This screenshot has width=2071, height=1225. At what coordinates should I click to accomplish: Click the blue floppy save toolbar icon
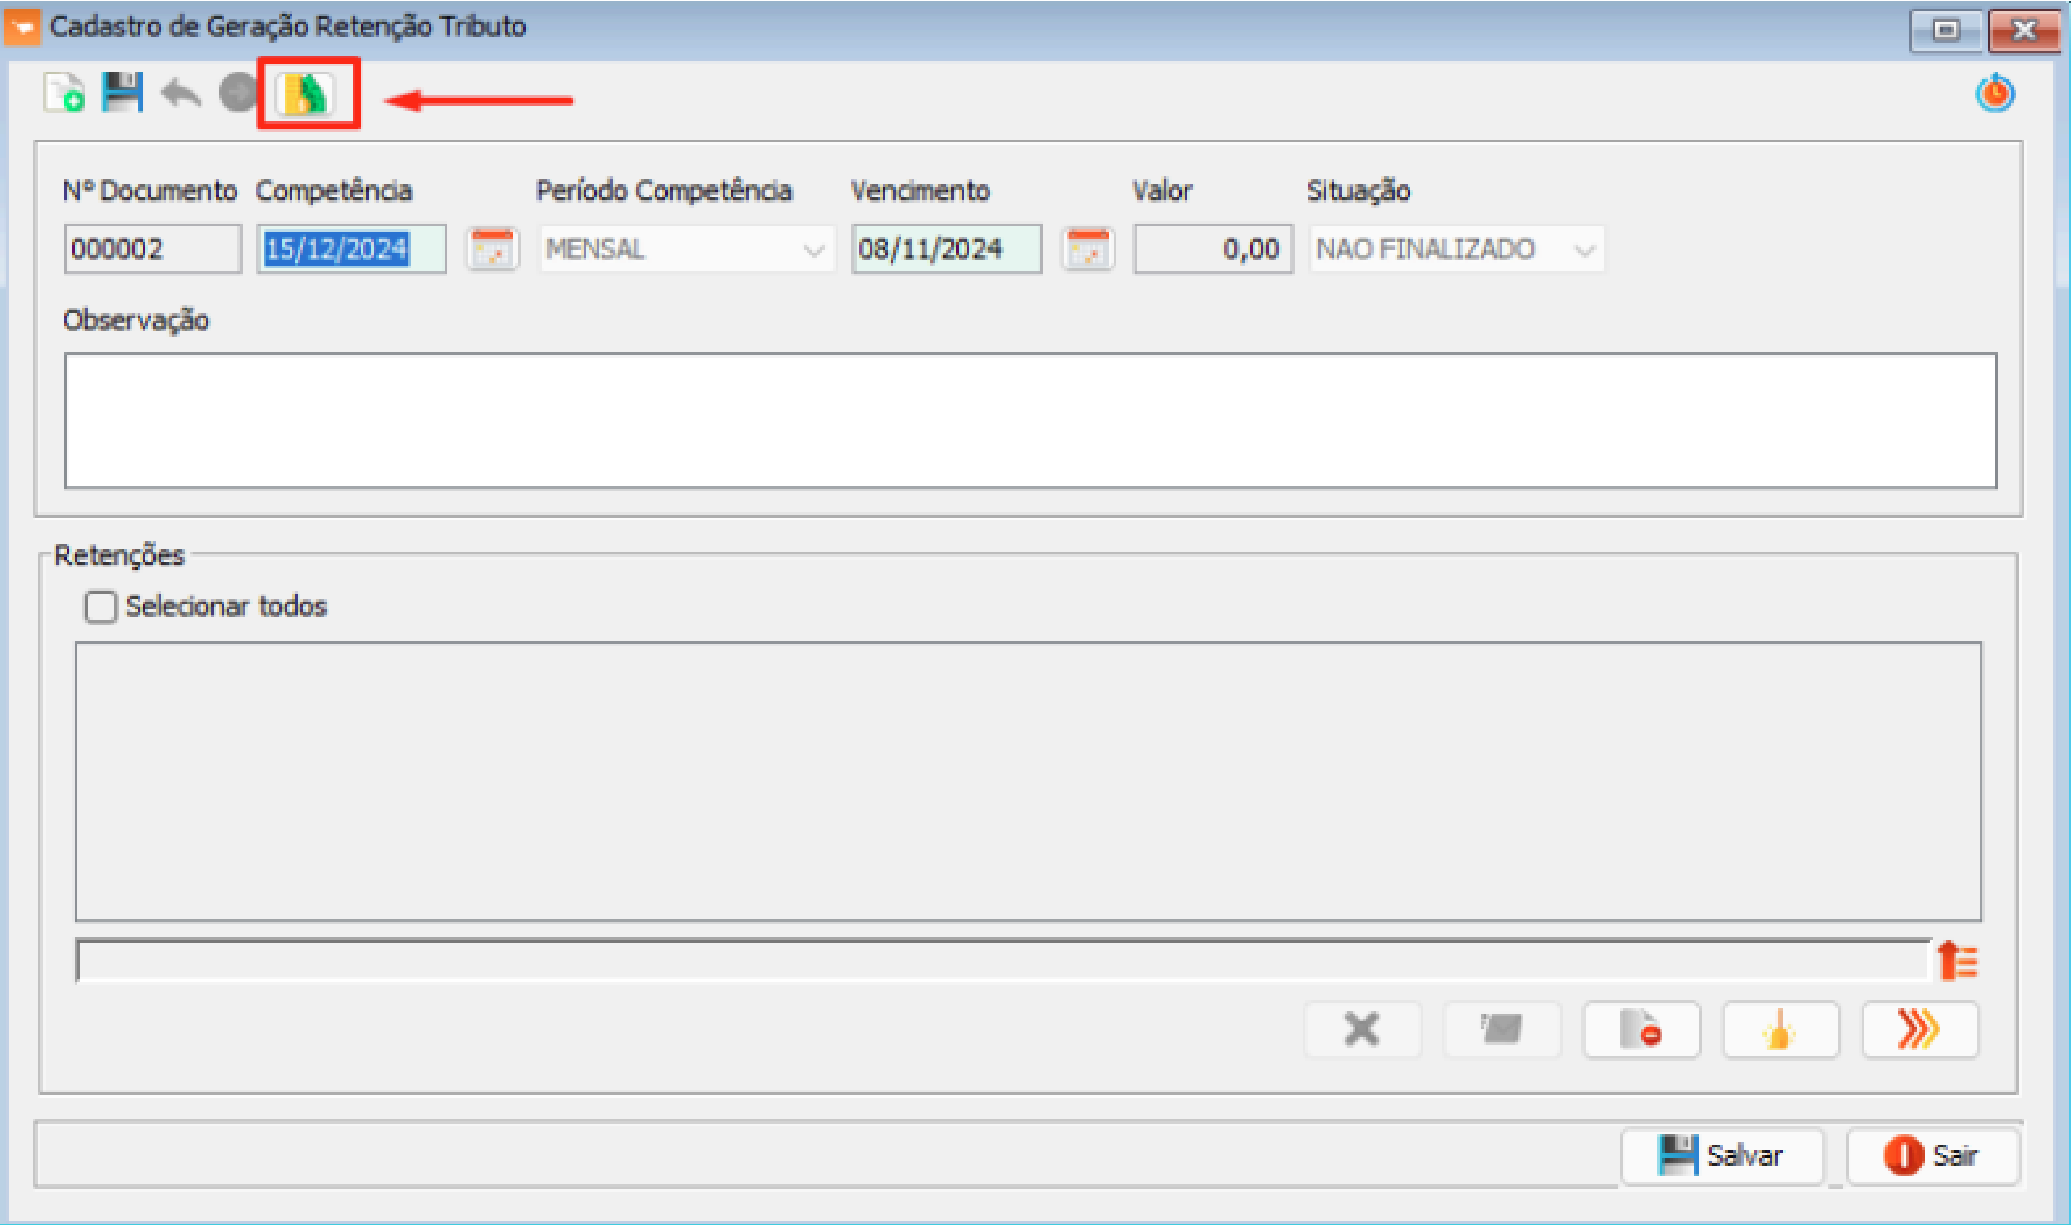[x=122, y=94]
